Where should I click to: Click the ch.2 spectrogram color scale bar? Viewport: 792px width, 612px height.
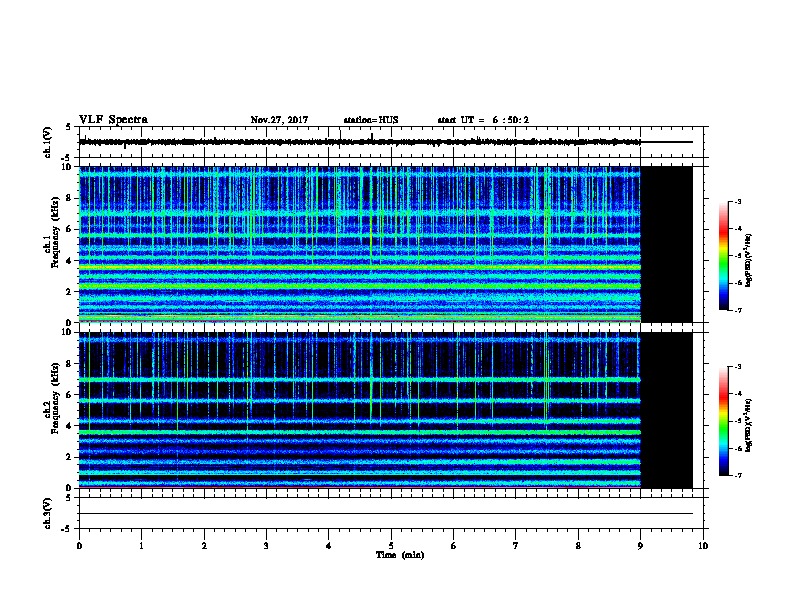(723, 421)
